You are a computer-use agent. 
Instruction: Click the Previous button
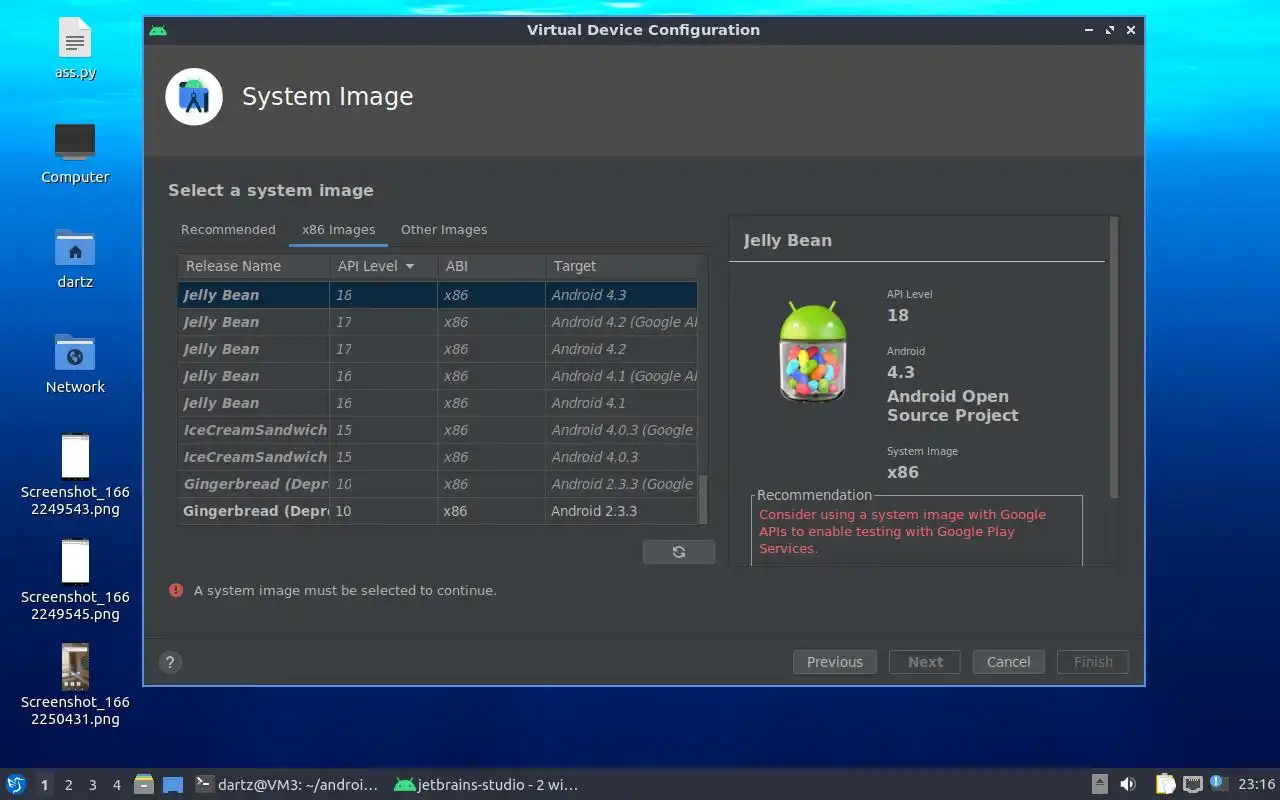point(835,662)
